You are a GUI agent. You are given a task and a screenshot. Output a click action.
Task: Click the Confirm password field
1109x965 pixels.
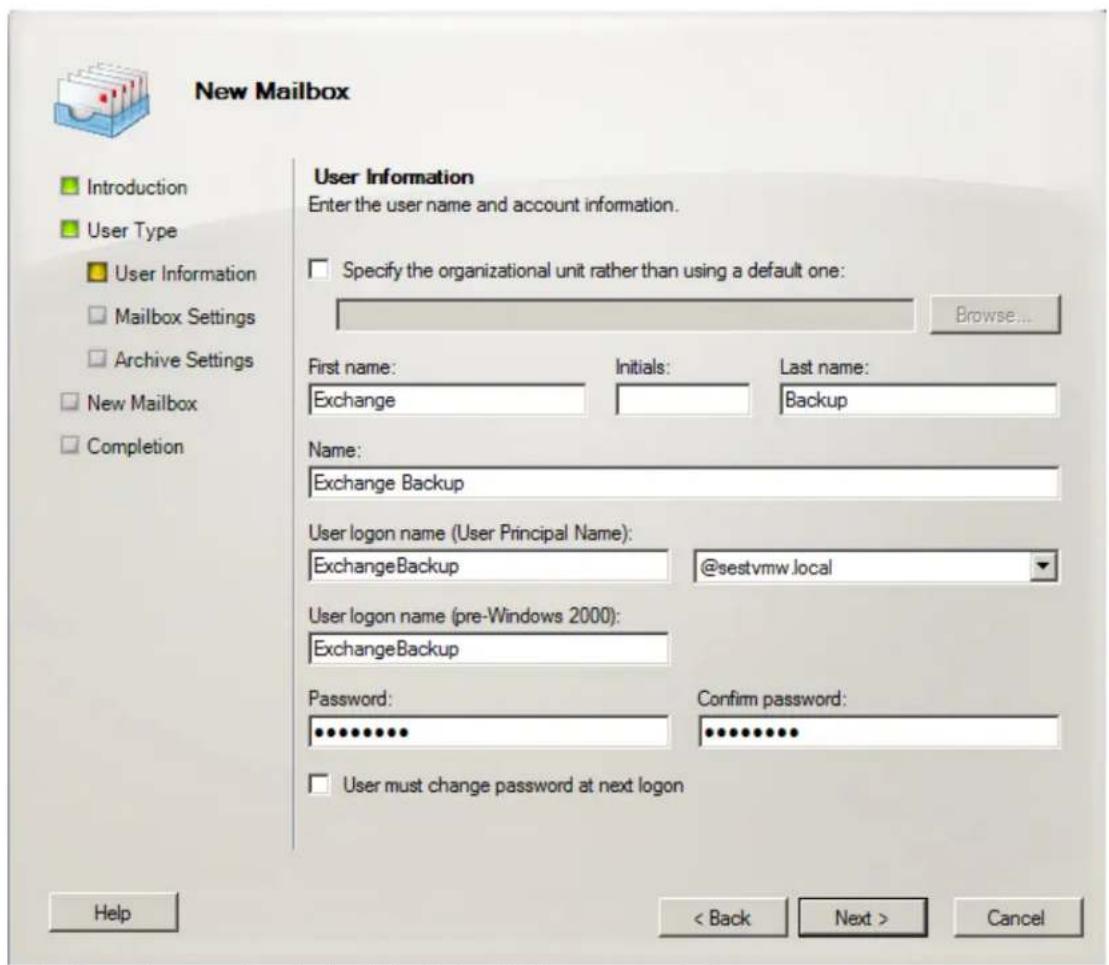879,732
